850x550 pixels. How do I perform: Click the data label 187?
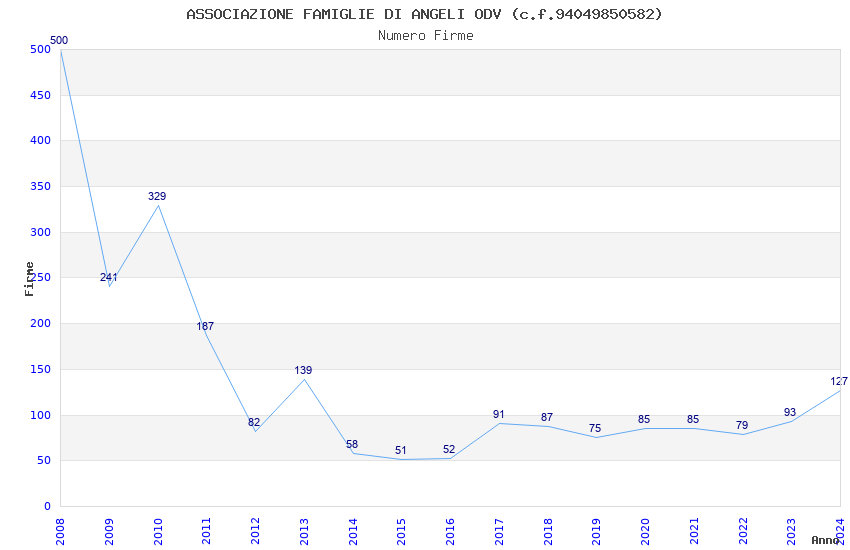pyautogui.click(x=205, y=326)
